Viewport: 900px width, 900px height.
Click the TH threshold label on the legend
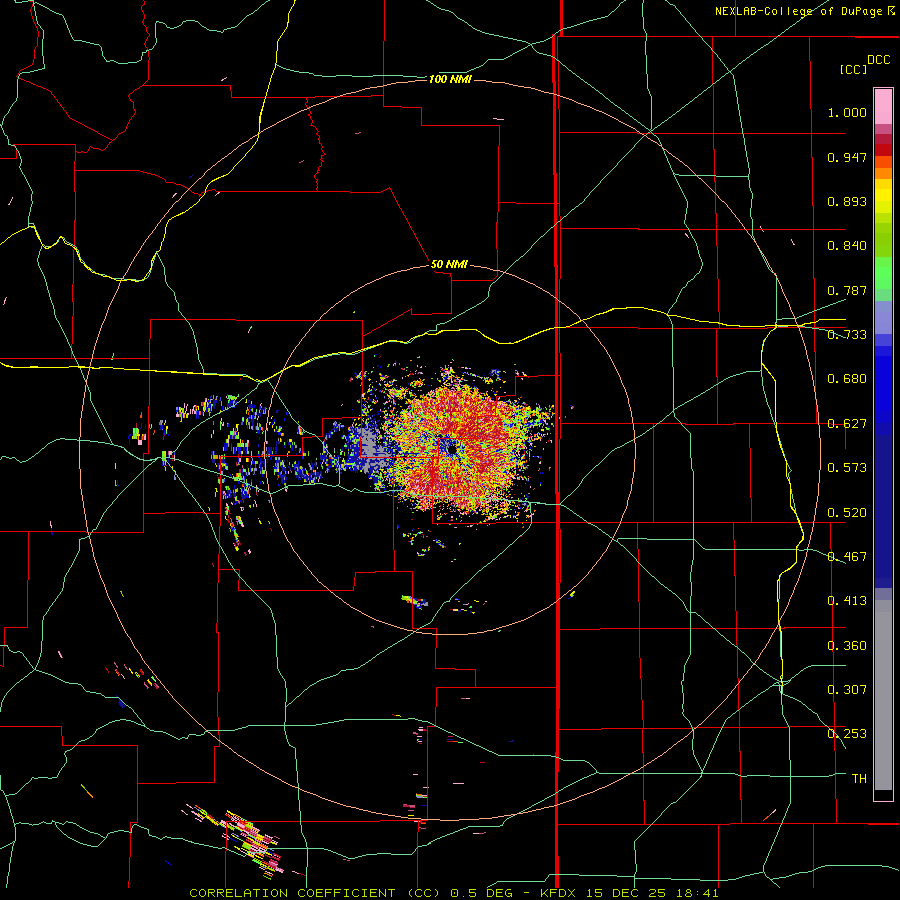pos(859,779)
